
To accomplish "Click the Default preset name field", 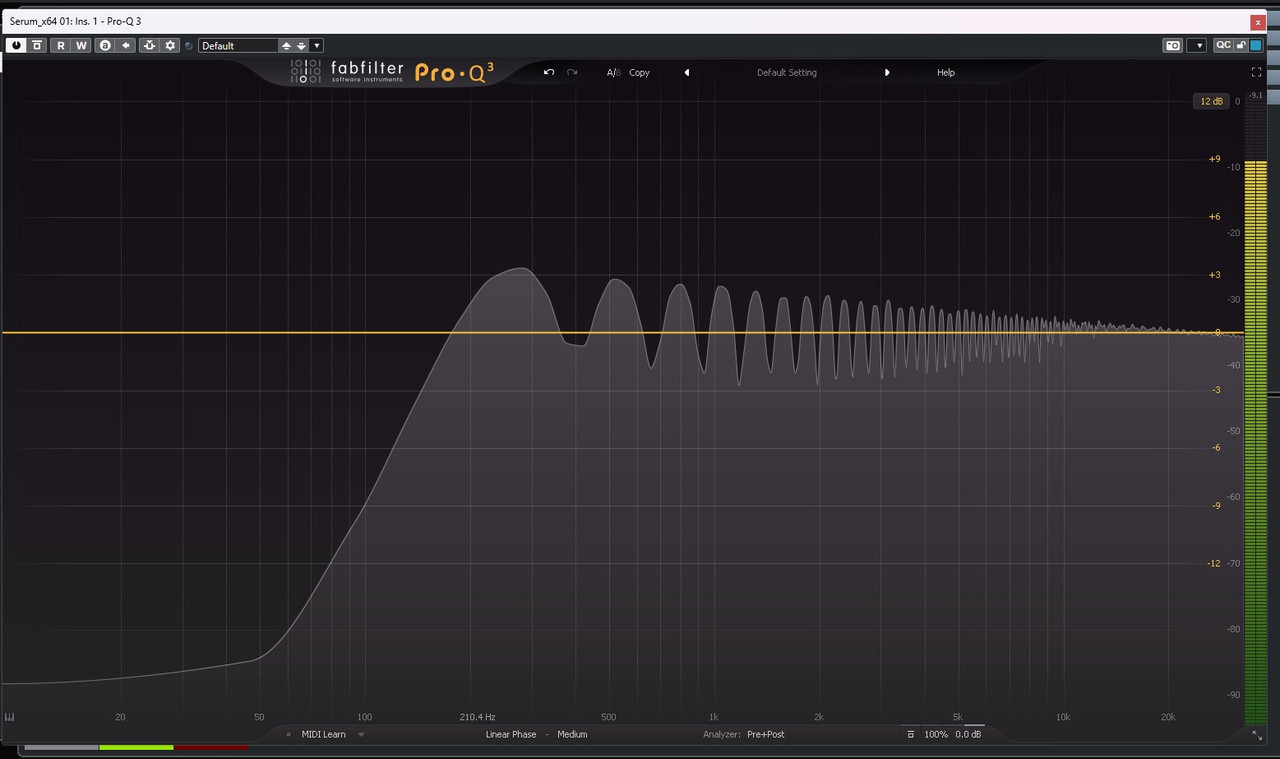I will pos(238,46).
